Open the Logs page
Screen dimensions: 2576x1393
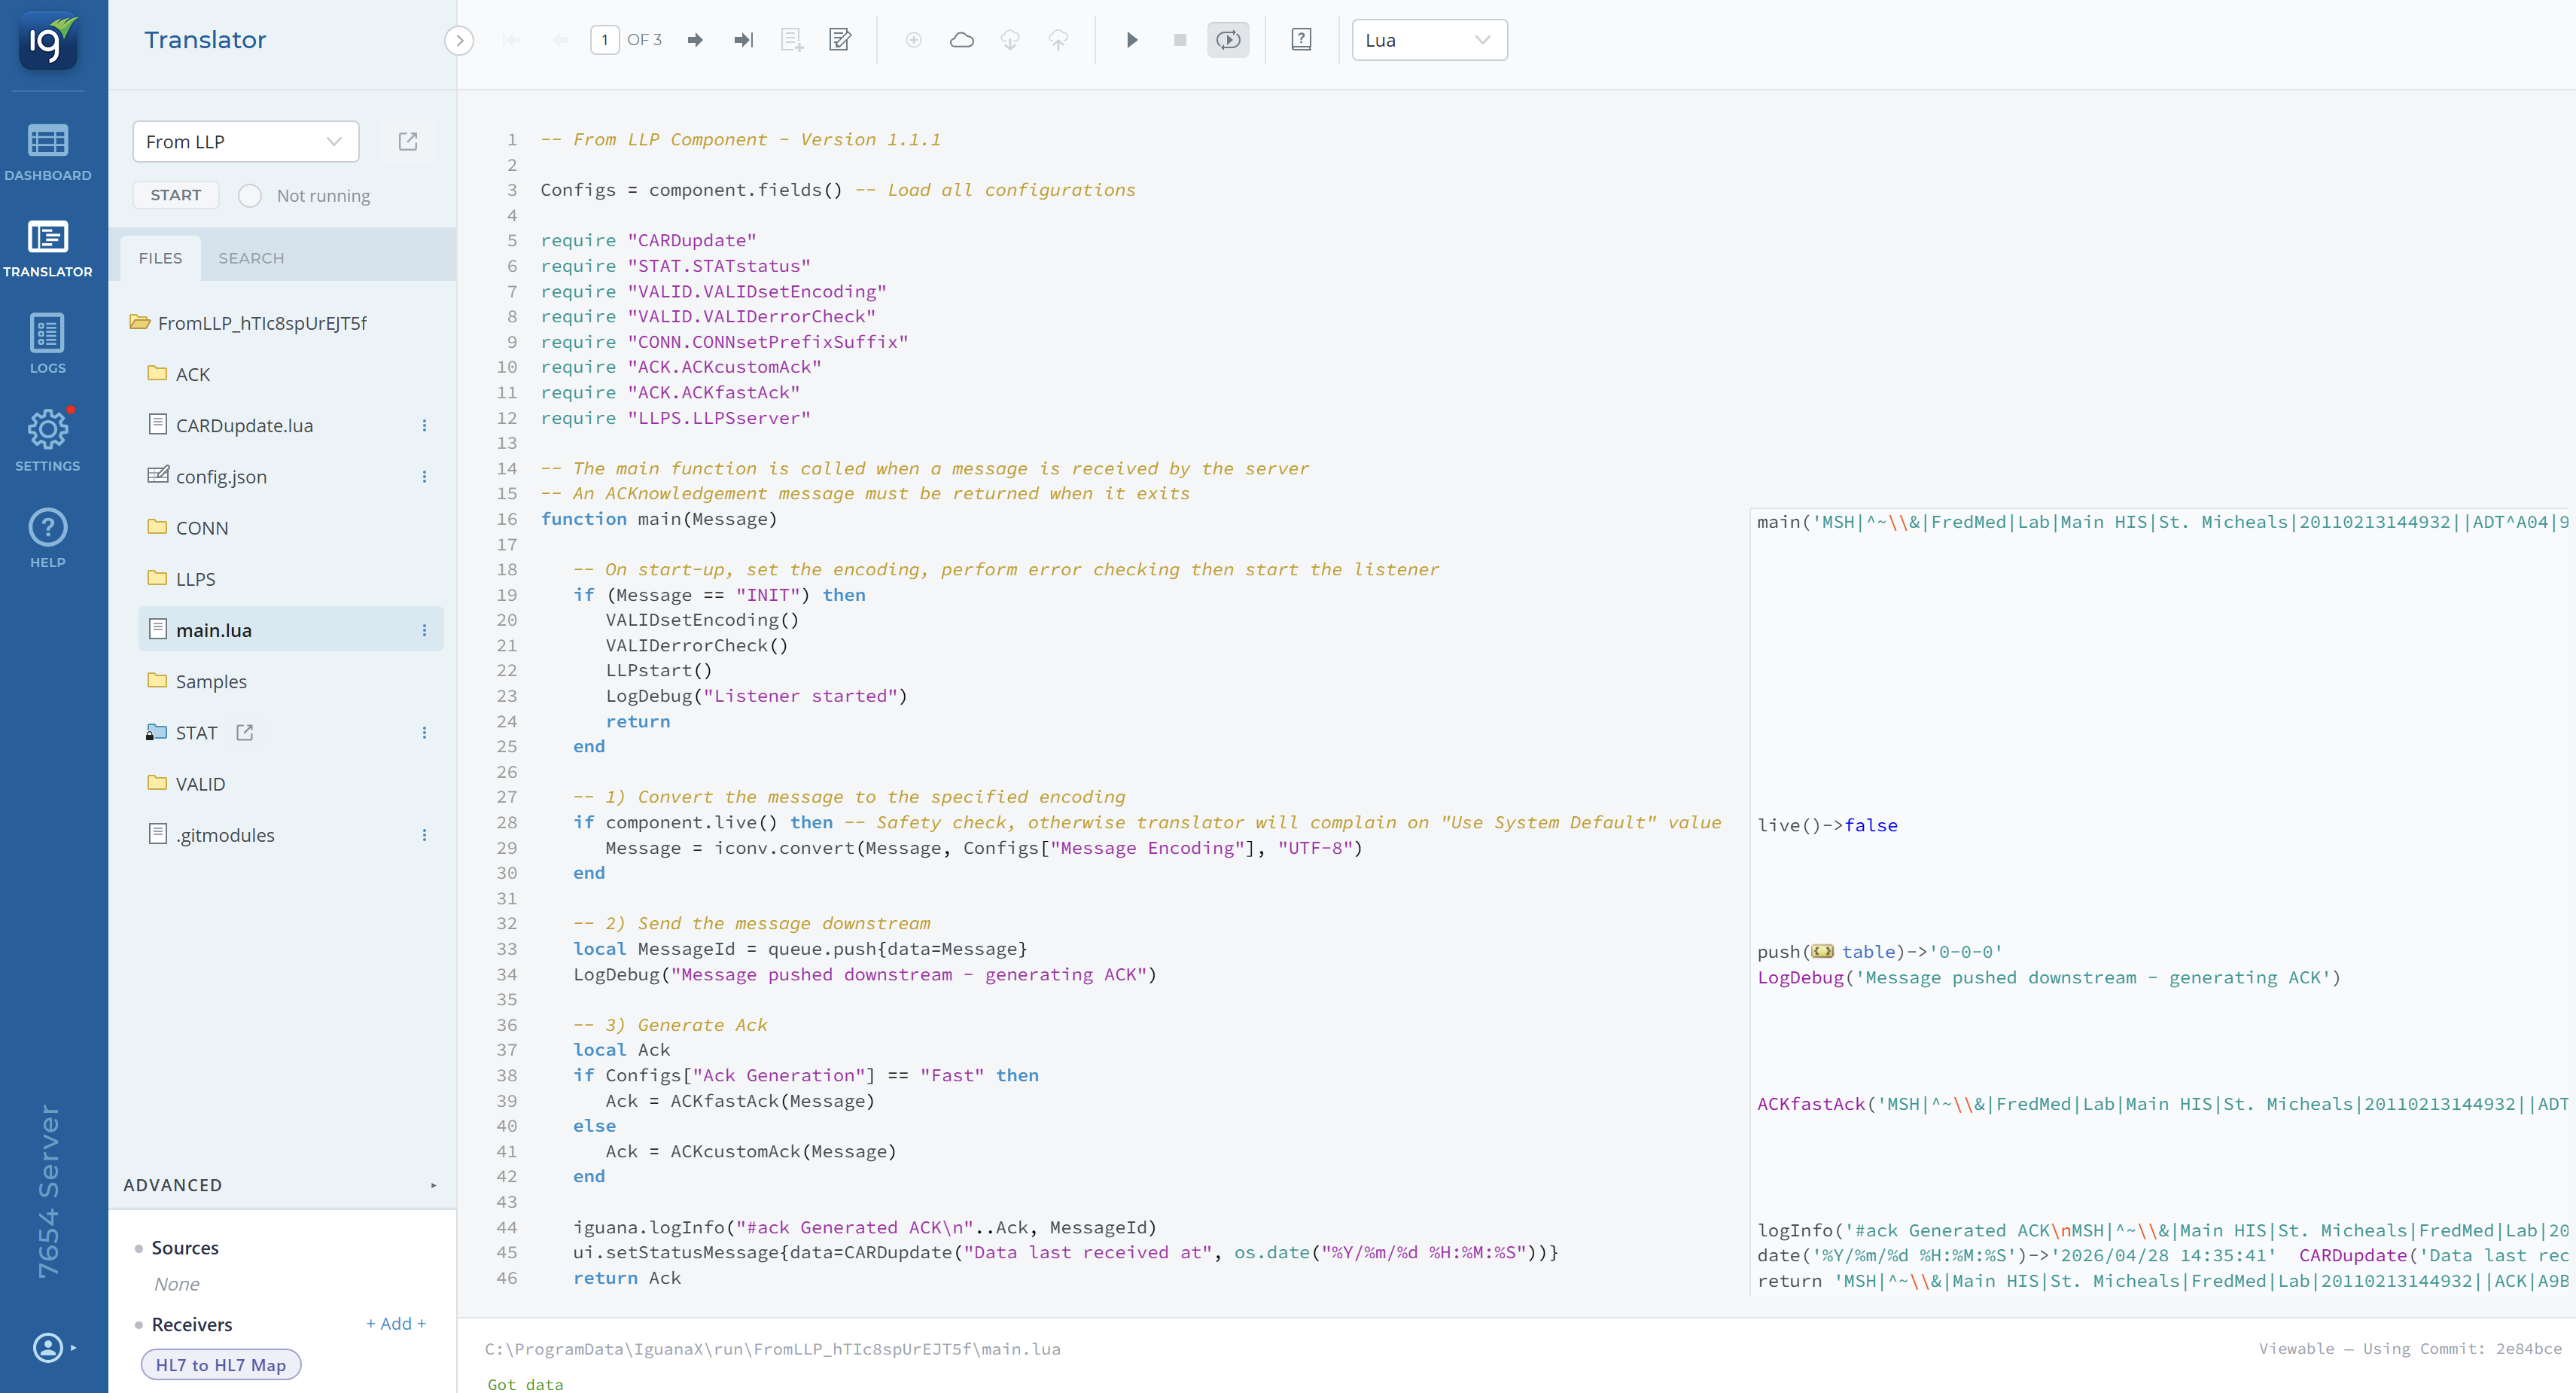click(48, 344)
